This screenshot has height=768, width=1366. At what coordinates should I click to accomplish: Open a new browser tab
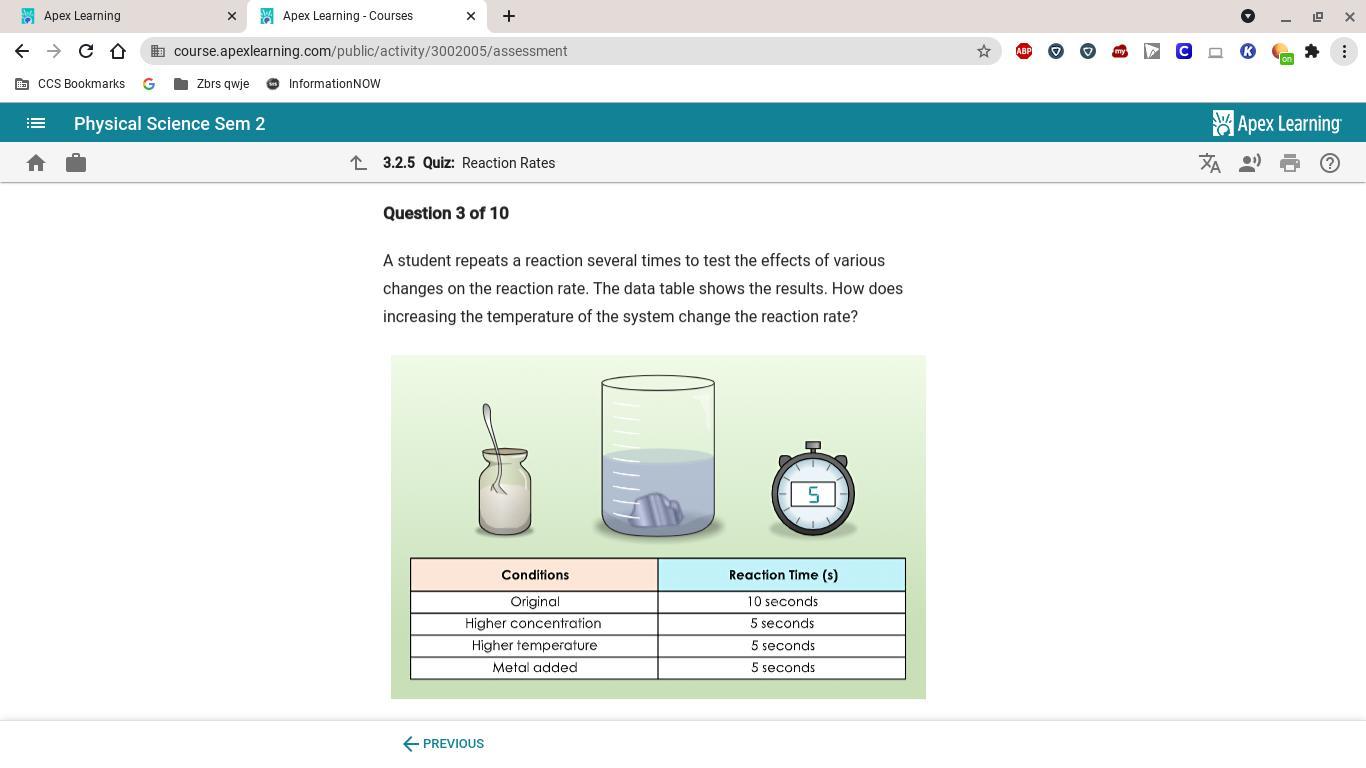509,16
